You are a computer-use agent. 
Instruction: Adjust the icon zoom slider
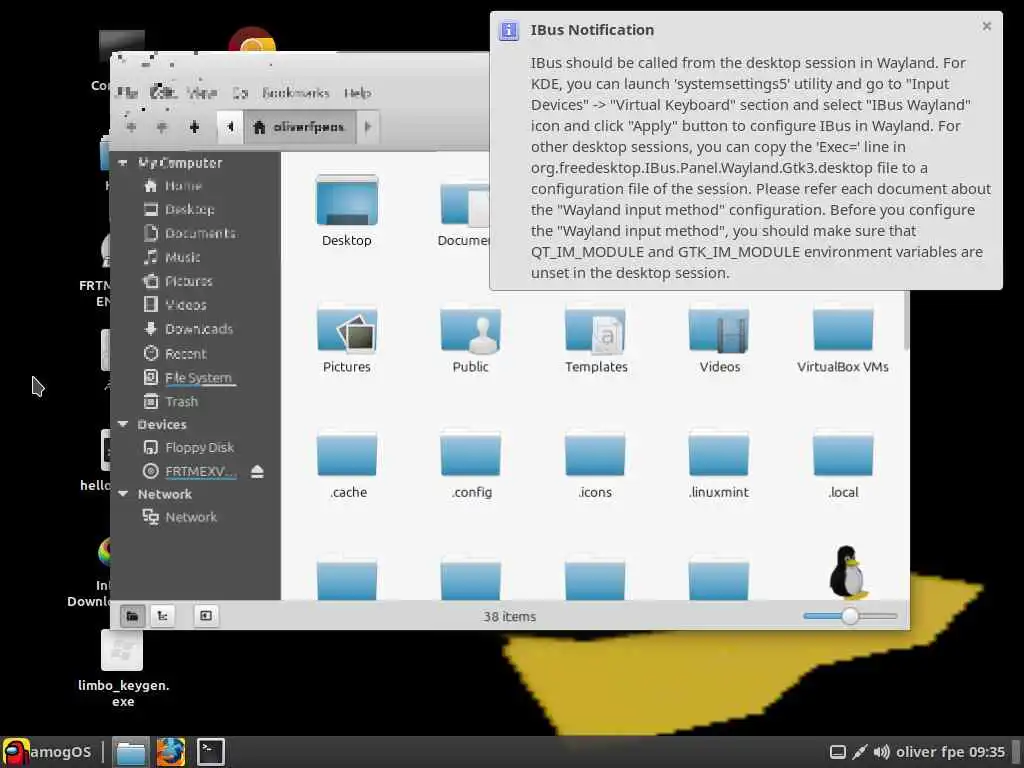pos(850,616)
